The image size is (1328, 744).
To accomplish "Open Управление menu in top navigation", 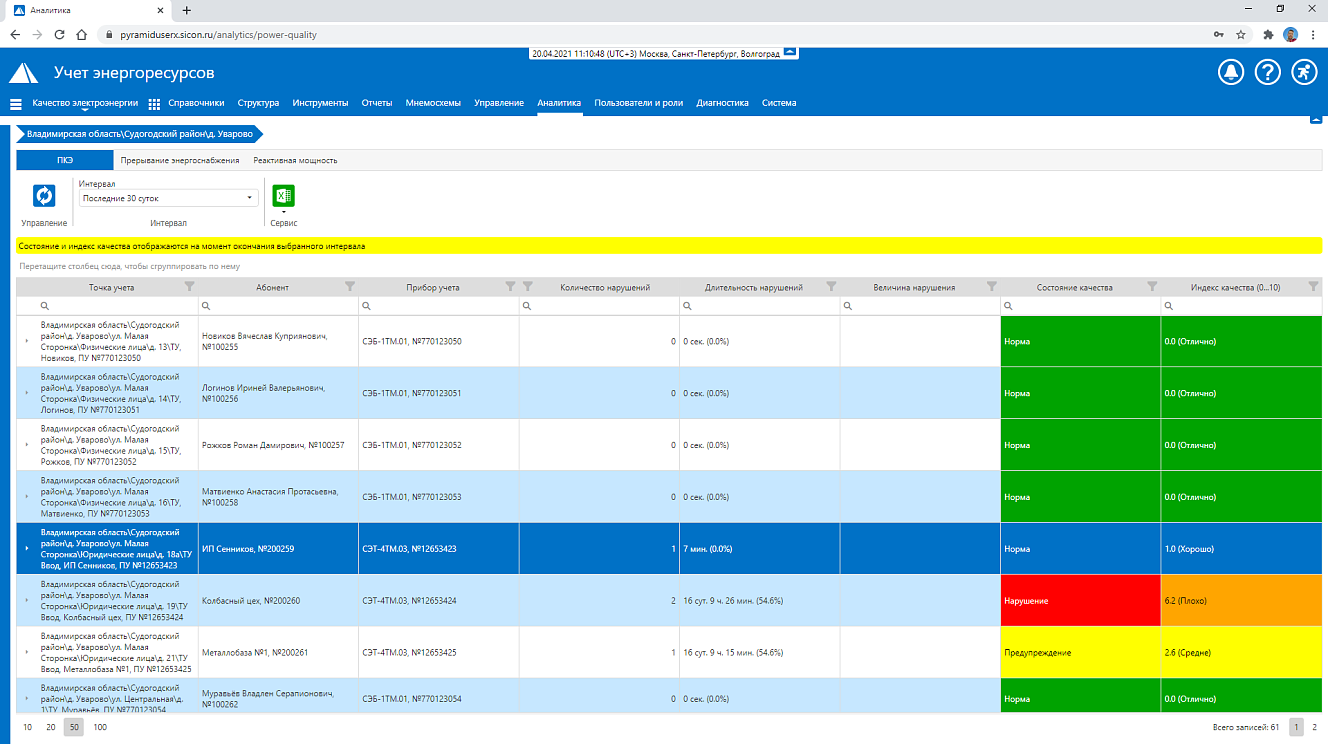I will pos(499,103).
